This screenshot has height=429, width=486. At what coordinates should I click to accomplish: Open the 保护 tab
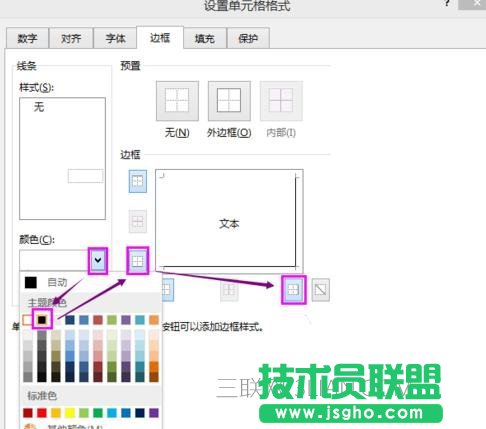(248, 38)
